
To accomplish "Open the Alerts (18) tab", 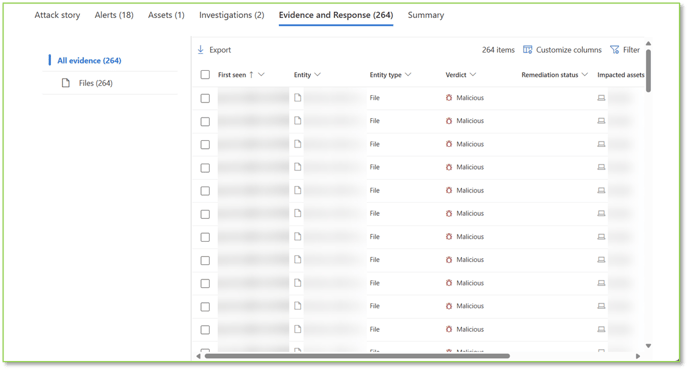I will click(114, 15).
